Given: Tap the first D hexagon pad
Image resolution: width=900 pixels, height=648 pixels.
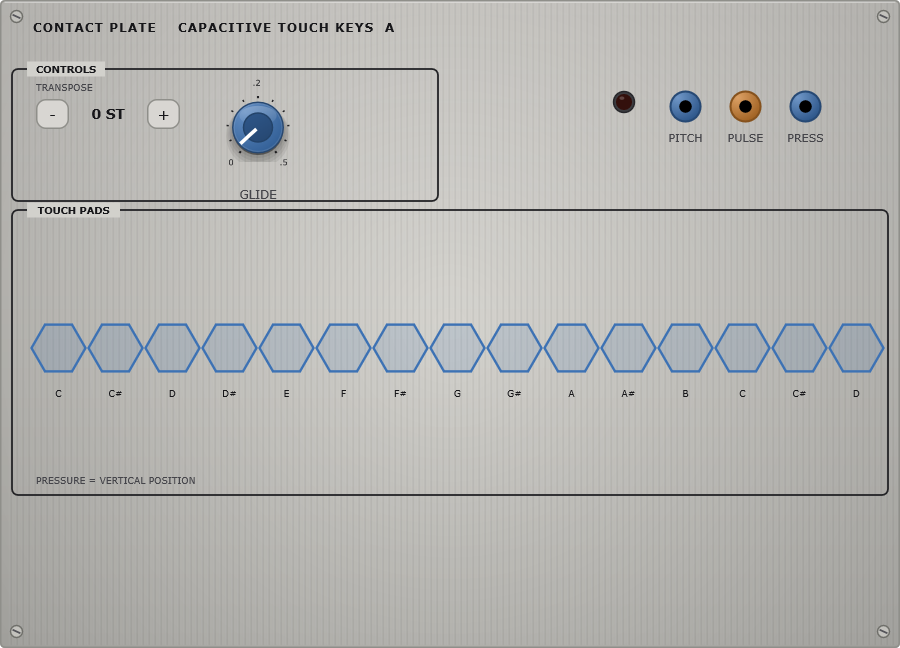Looking at the screenshot, I should click(172, 348).
